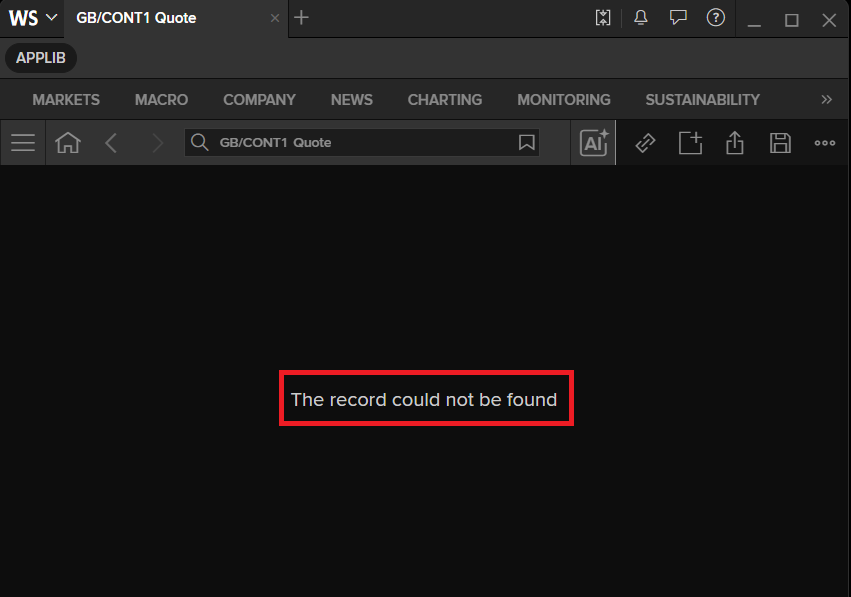Open the MARKETS menu
The height and width of the screenshot is (597, 851).
[x=66, y=100]
